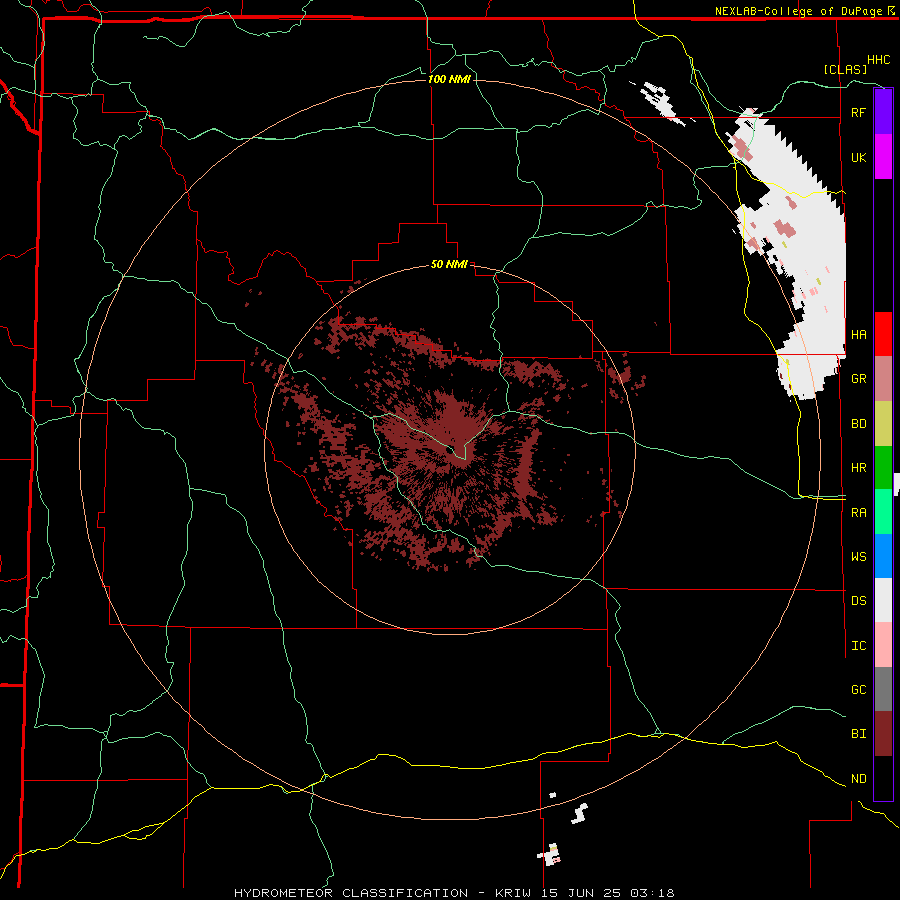Click the magenta UK legend swatch
The width and height of the screenshot is (900, 900).
(883, 157)
